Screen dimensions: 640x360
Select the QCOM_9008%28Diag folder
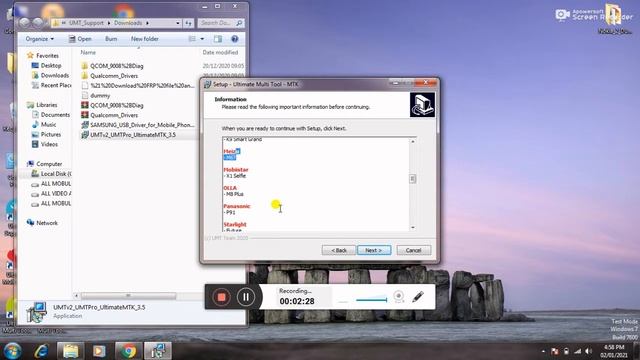click(116, 66)
